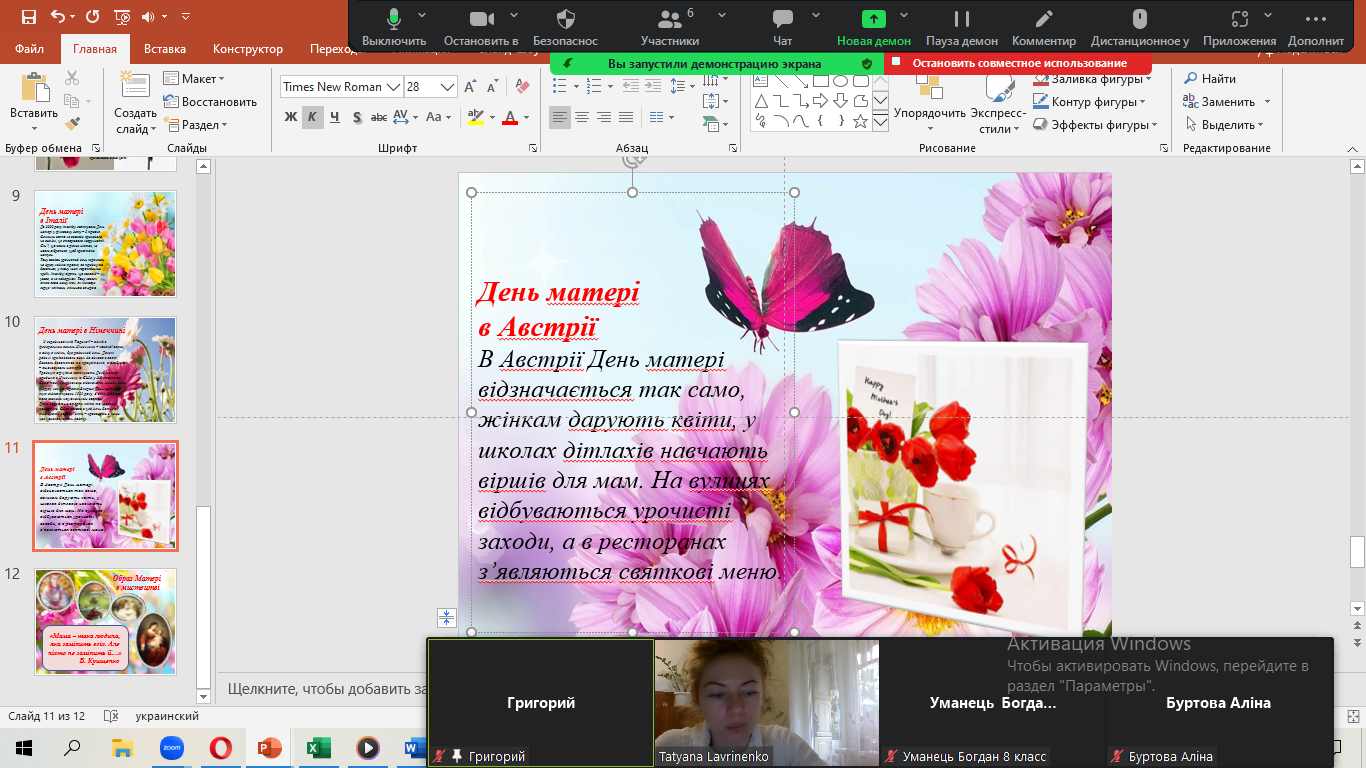Viewport: 1366px width, 768px height.
Task: Select the rectangle shape in shapes gallery
Action: point(820,81)
